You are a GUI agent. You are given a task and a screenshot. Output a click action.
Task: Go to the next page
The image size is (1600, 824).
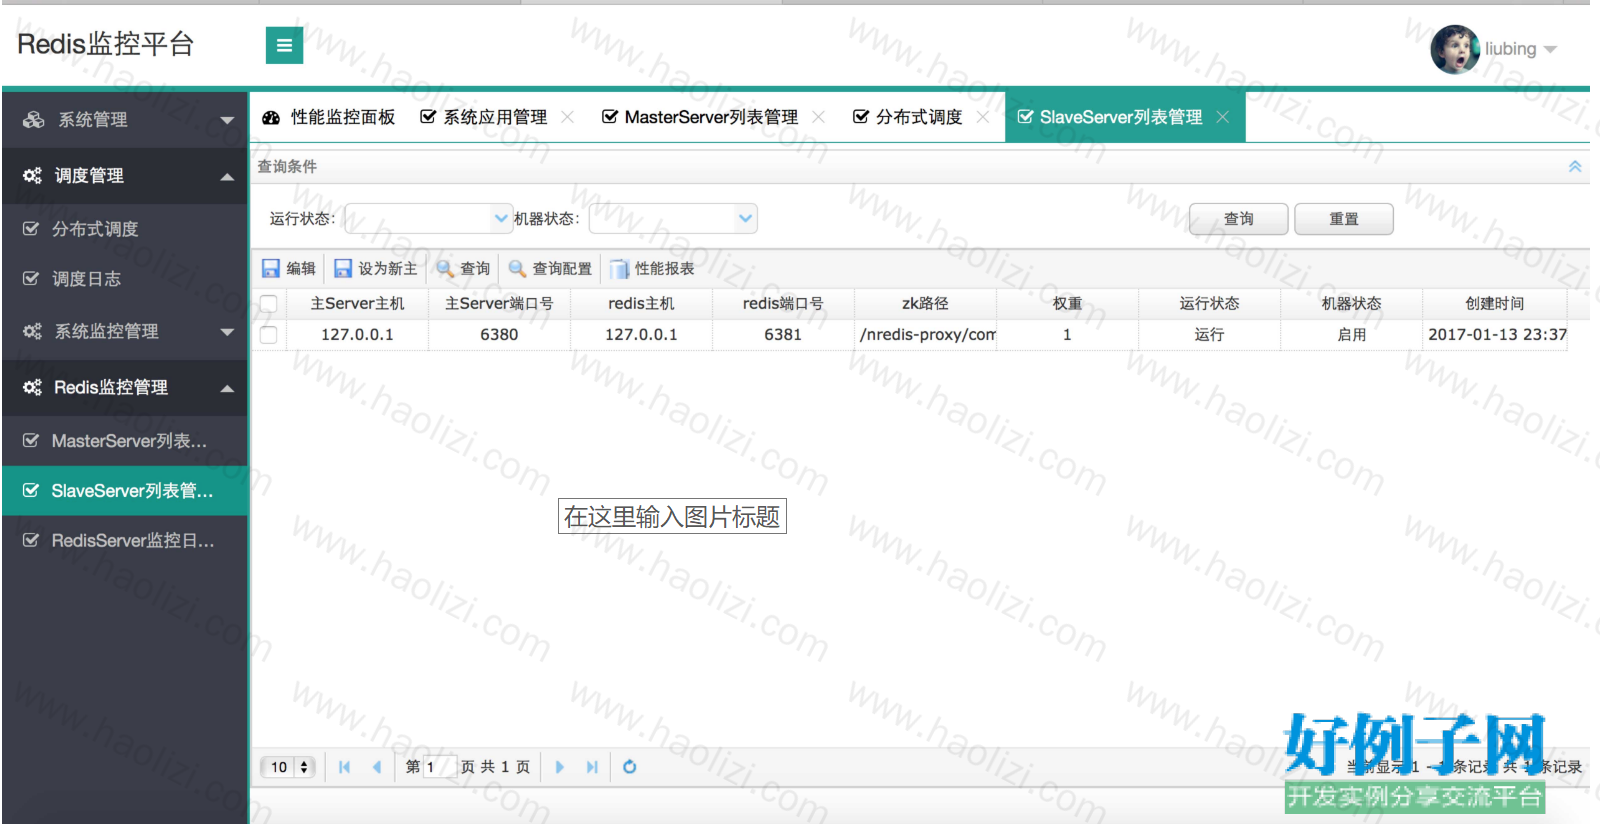(x=560, y=767)
